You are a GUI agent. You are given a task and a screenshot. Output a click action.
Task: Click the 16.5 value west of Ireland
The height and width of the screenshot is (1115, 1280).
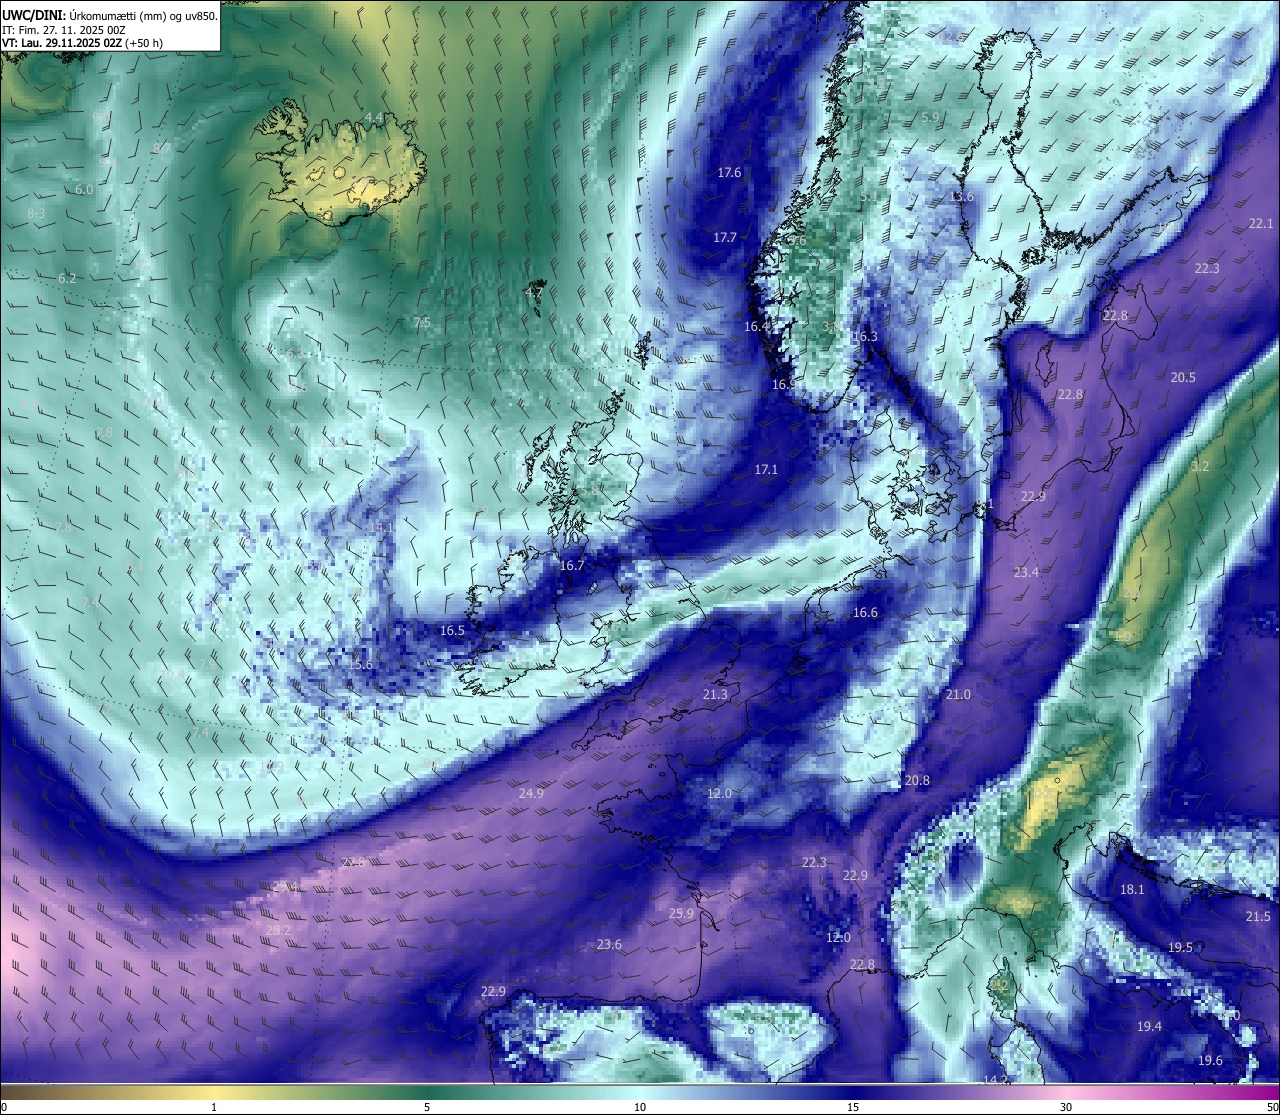tap(452, 630)
